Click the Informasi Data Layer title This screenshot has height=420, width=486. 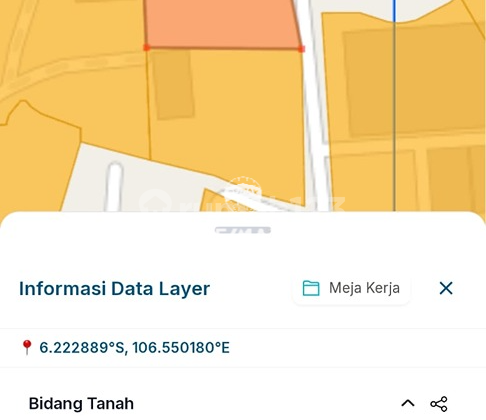pos(114,289)
